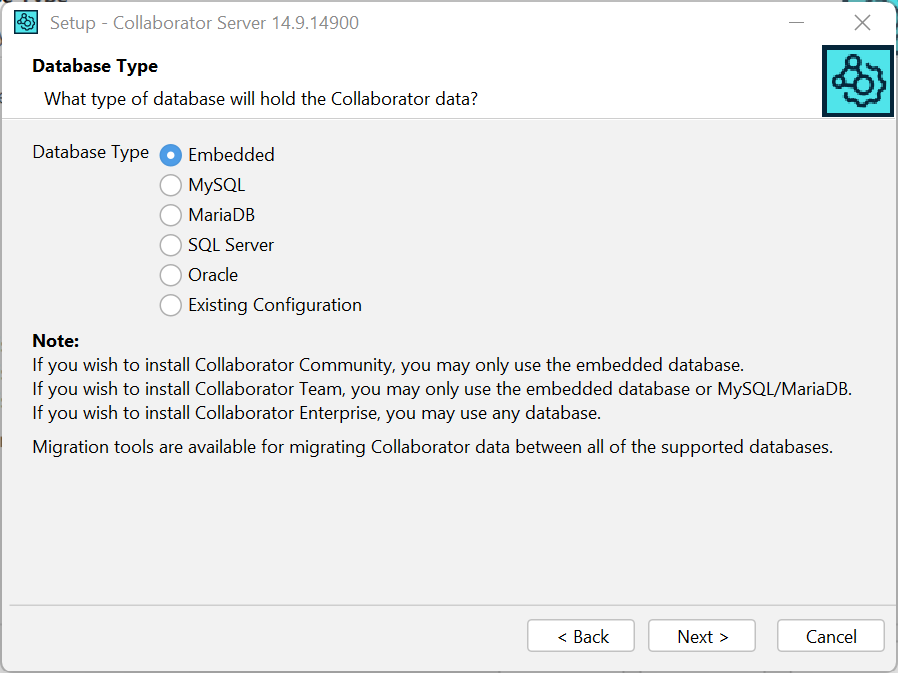This screenshot has width=898, height=673.
Task: Click the Embedded label text
Action: click(x=229, y=154)
